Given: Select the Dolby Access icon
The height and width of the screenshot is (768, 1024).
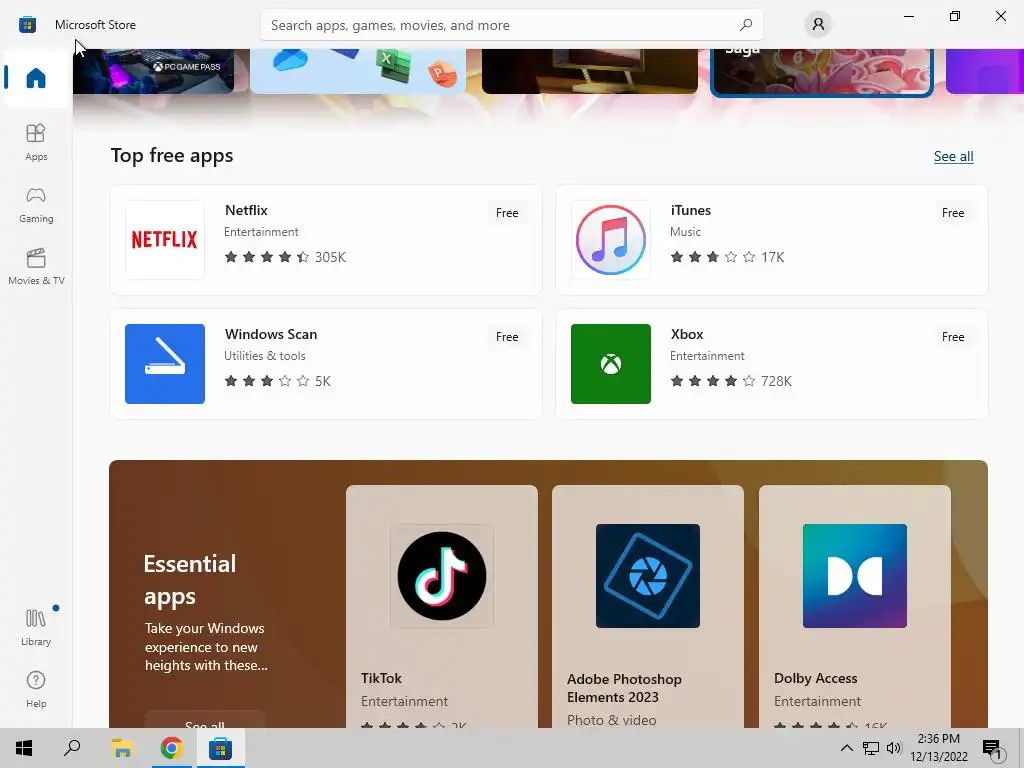Looking at the screenshot, I should 854,575.
